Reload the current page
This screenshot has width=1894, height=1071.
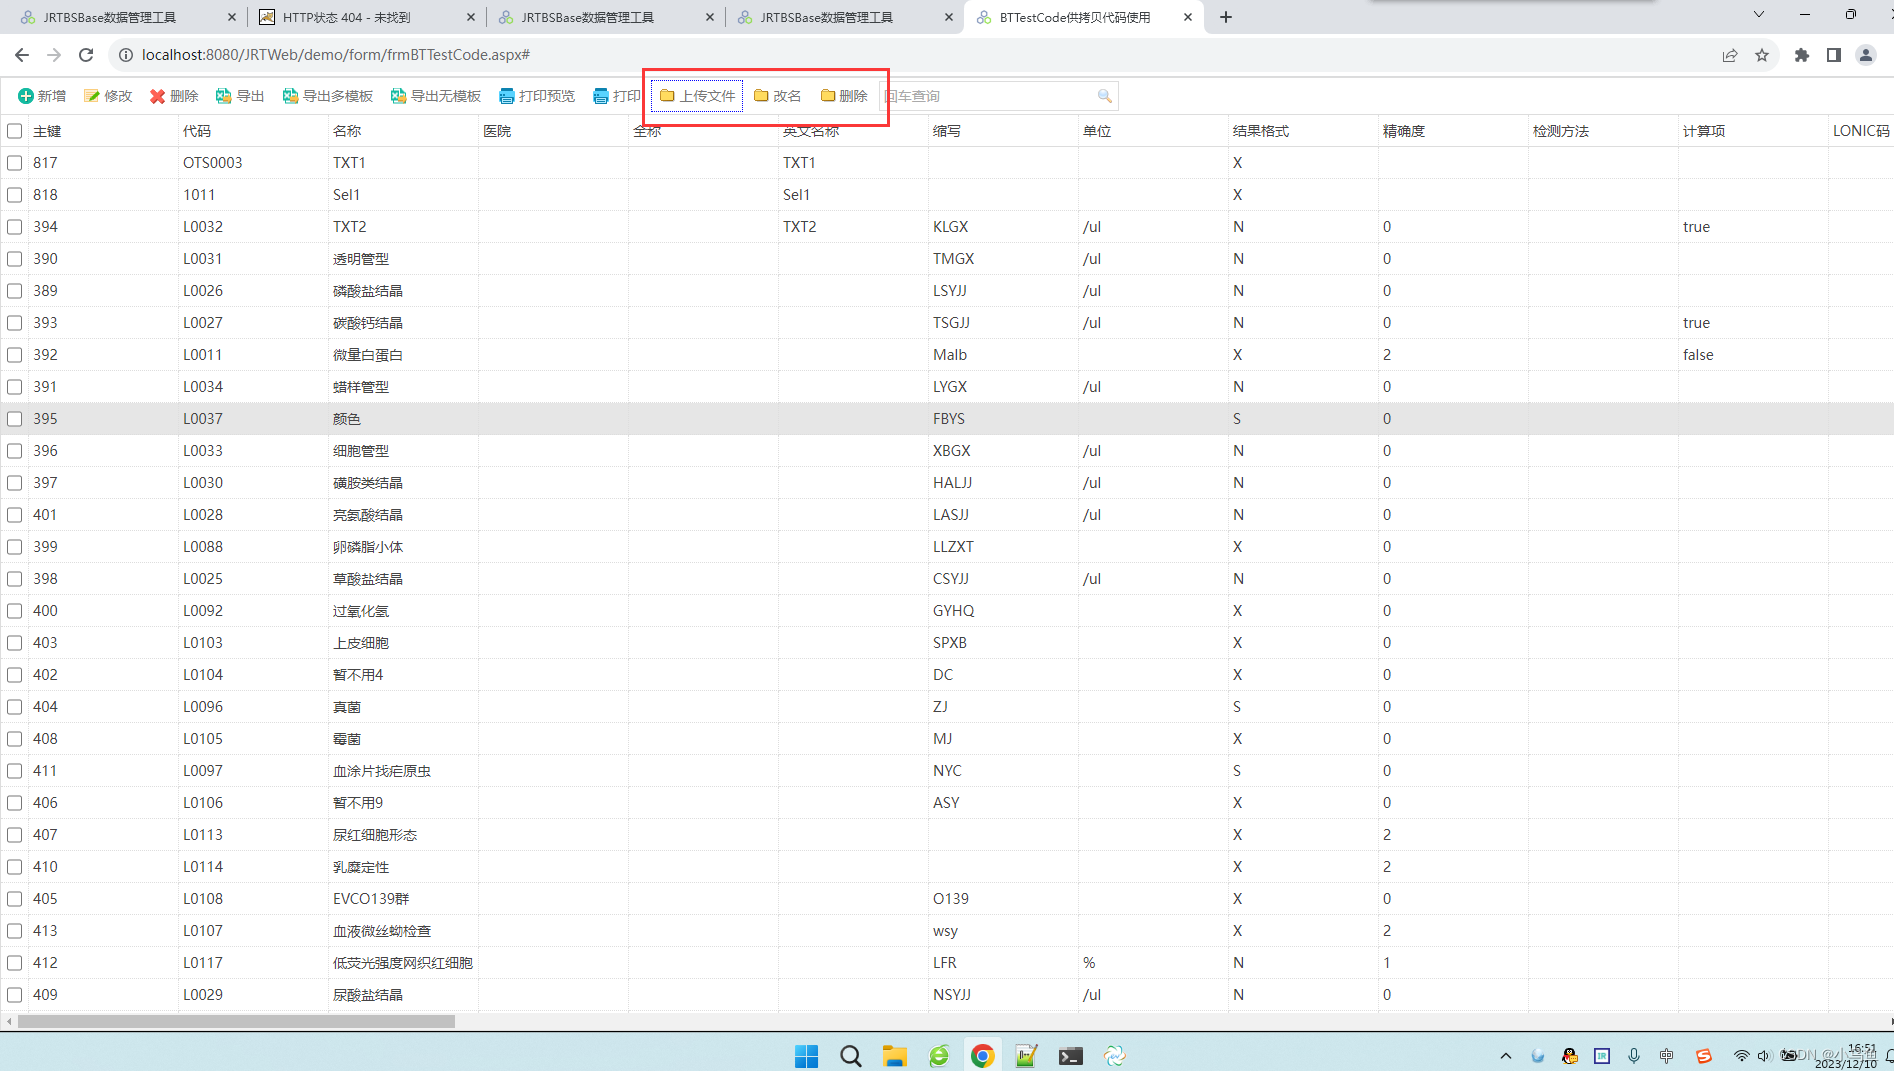(x=86, y=55)
